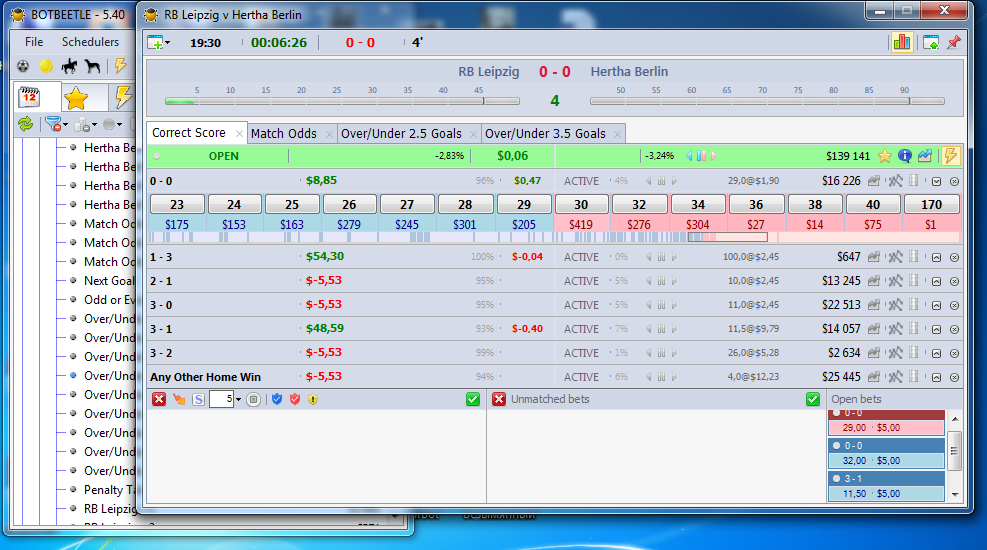Open add market window dropdown
Screen dimensions: 987x550
coord(159,43)
